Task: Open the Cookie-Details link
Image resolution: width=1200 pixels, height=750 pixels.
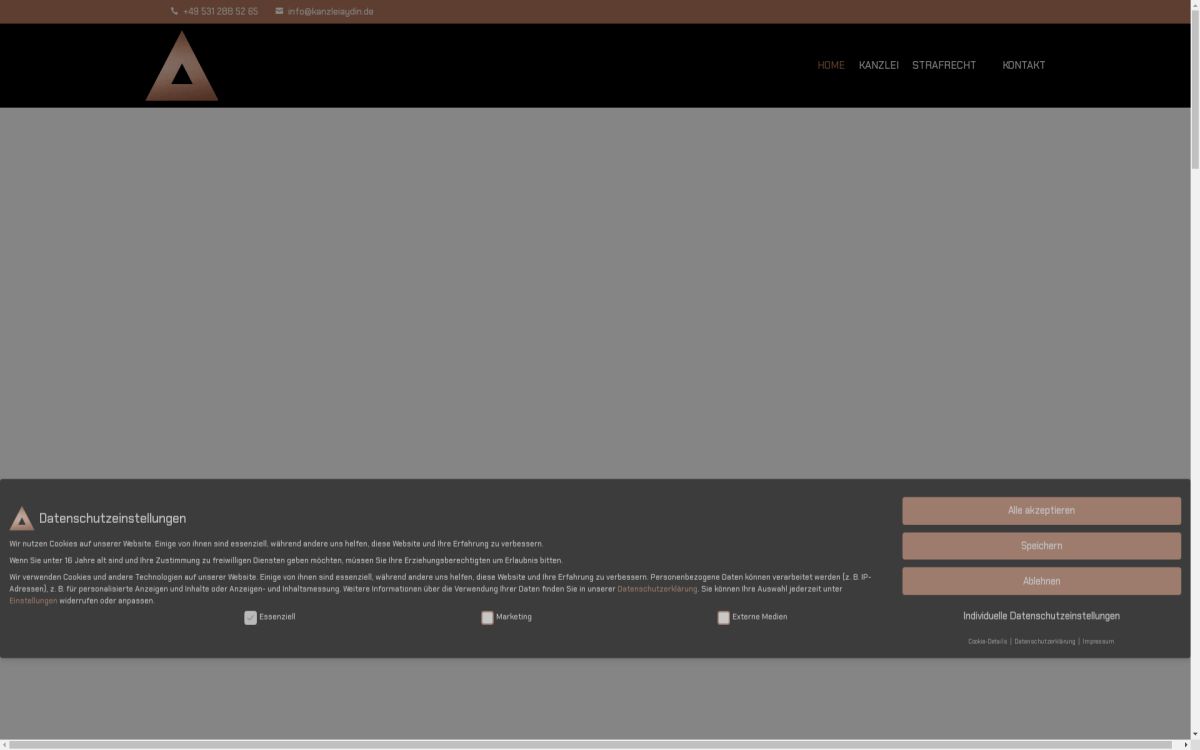Action: coord(987,641)
